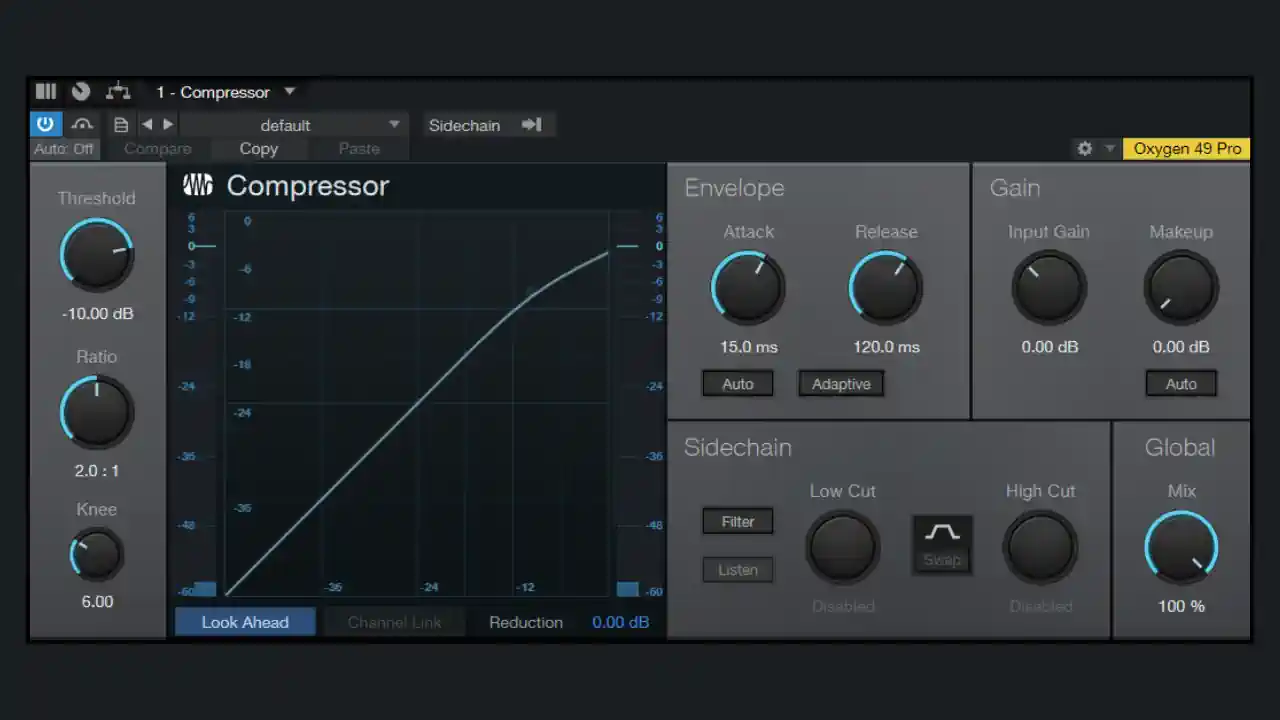1280x720 pixels.
Task: Enable Auto release in Envelope section
Action: pos(737,384)
